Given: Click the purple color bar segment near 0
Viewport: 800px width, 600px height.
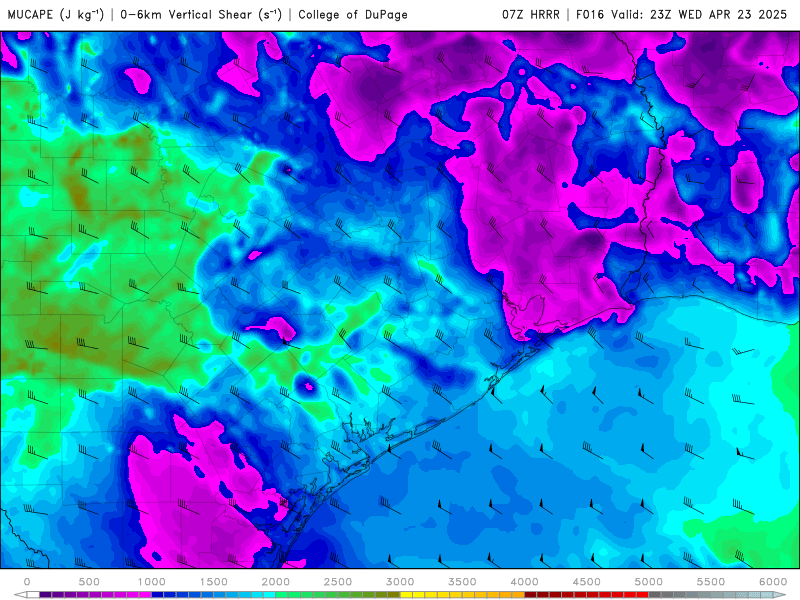Looking at the screenshot, I should pyautogui.click(x=45, y=595).
